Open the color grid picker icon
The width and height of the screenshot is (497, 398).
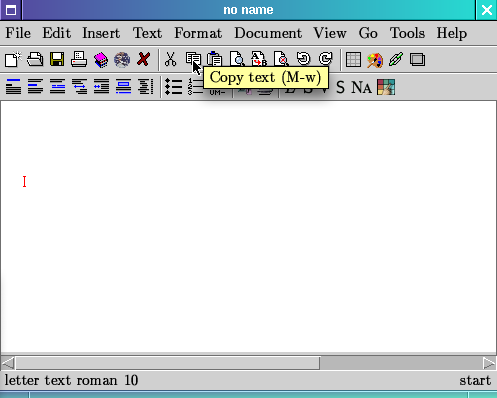(386, 87)
